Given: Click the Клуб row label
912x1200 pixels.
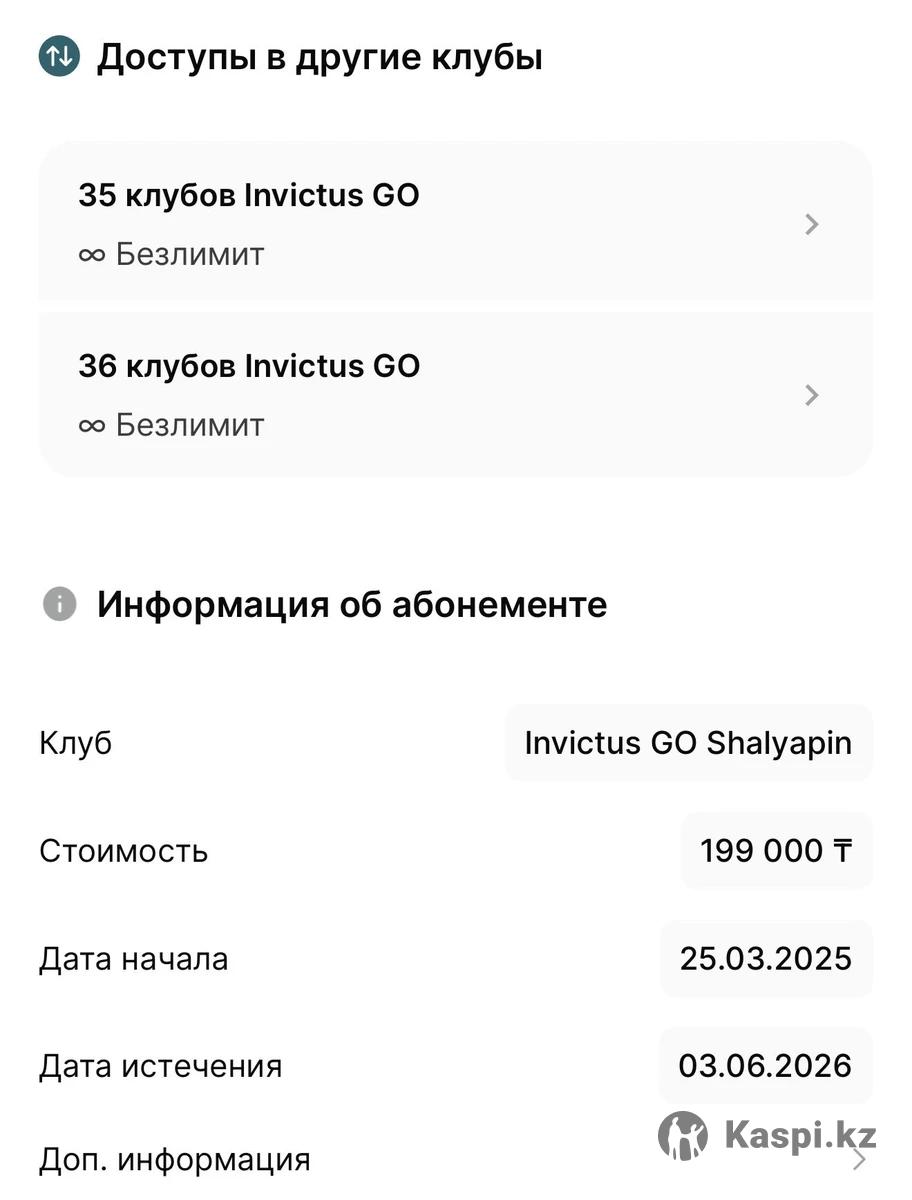Looking at the screenshot, I should [x=76, y=743].
